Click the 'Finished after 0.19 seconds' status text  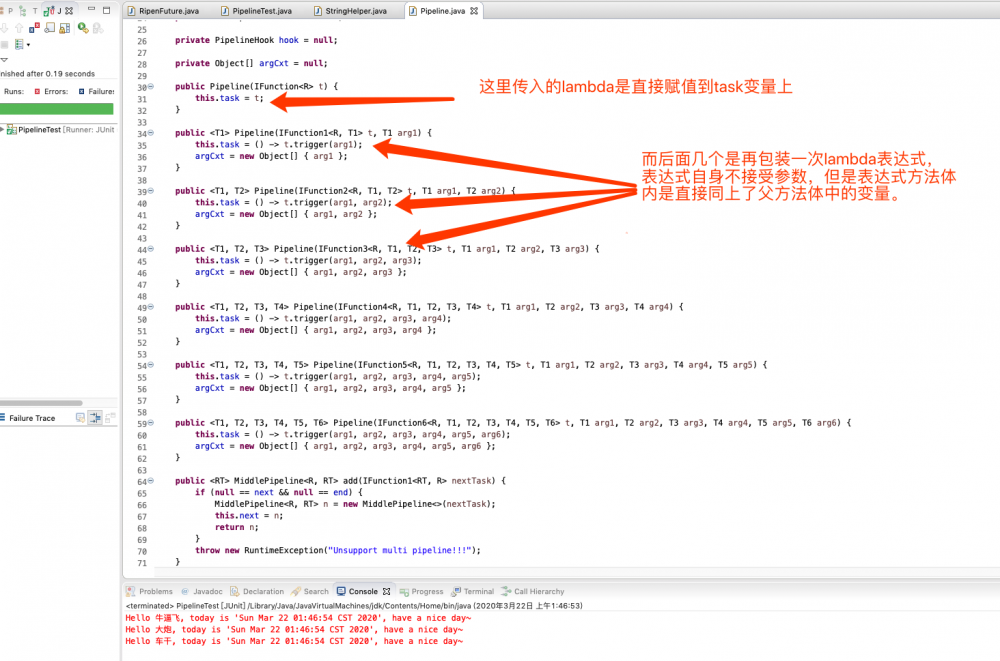(47, 74)
